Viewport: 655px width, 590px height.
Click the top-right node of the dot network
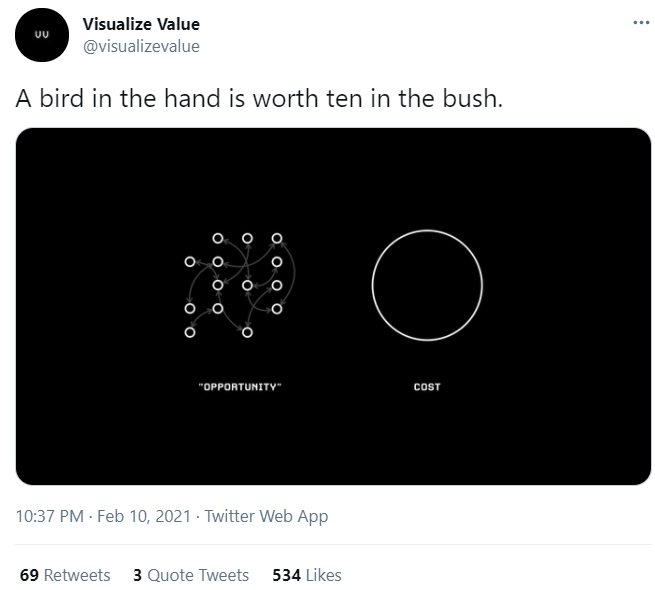pyautogui.click(x=277, y=239)
